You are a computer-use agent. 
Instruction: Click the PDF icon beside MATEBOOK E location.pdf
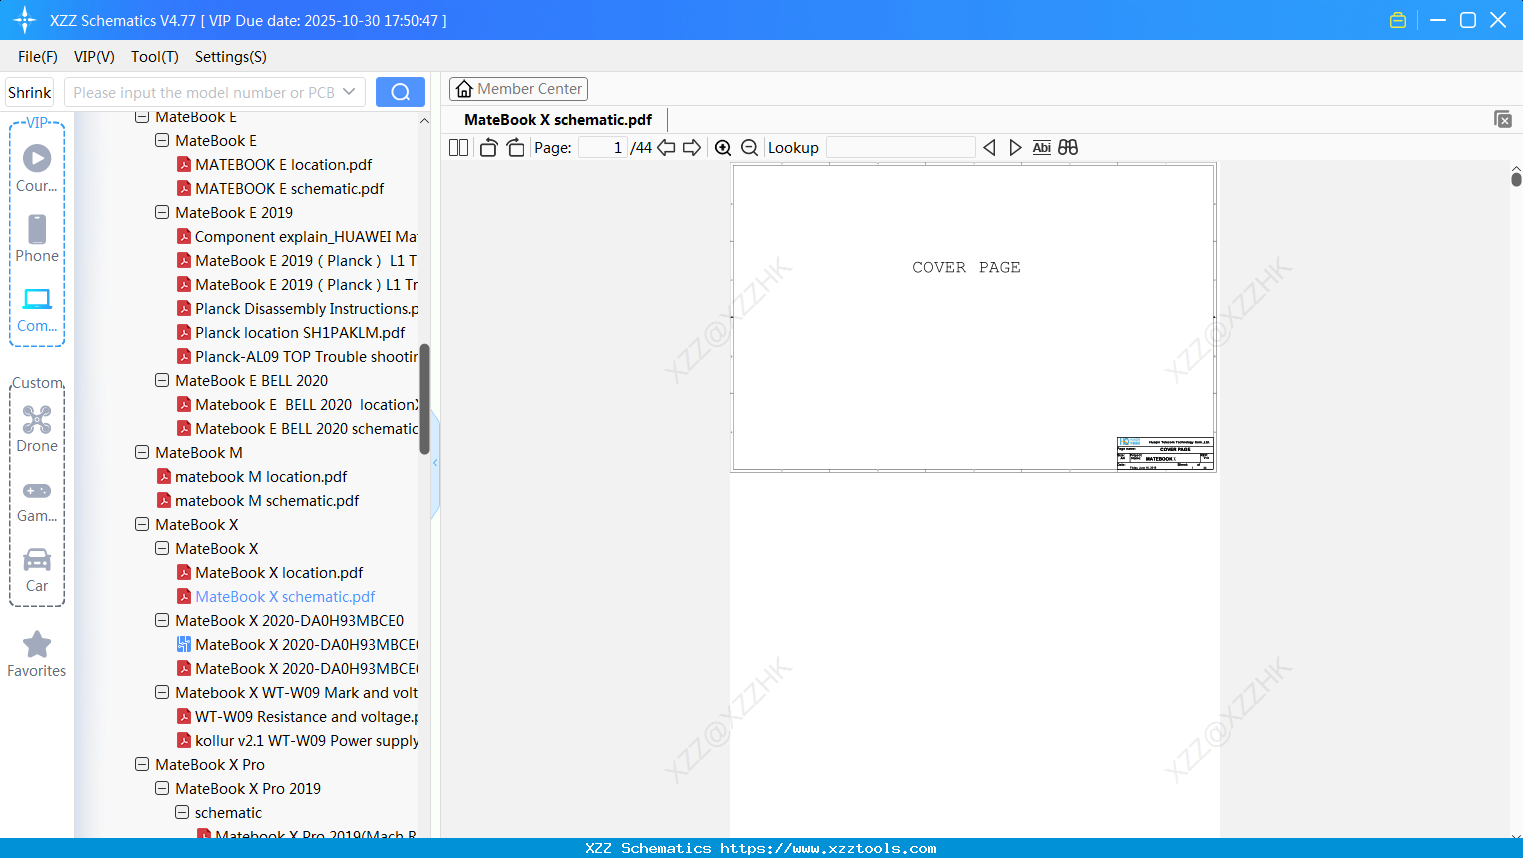click(184, 164)
